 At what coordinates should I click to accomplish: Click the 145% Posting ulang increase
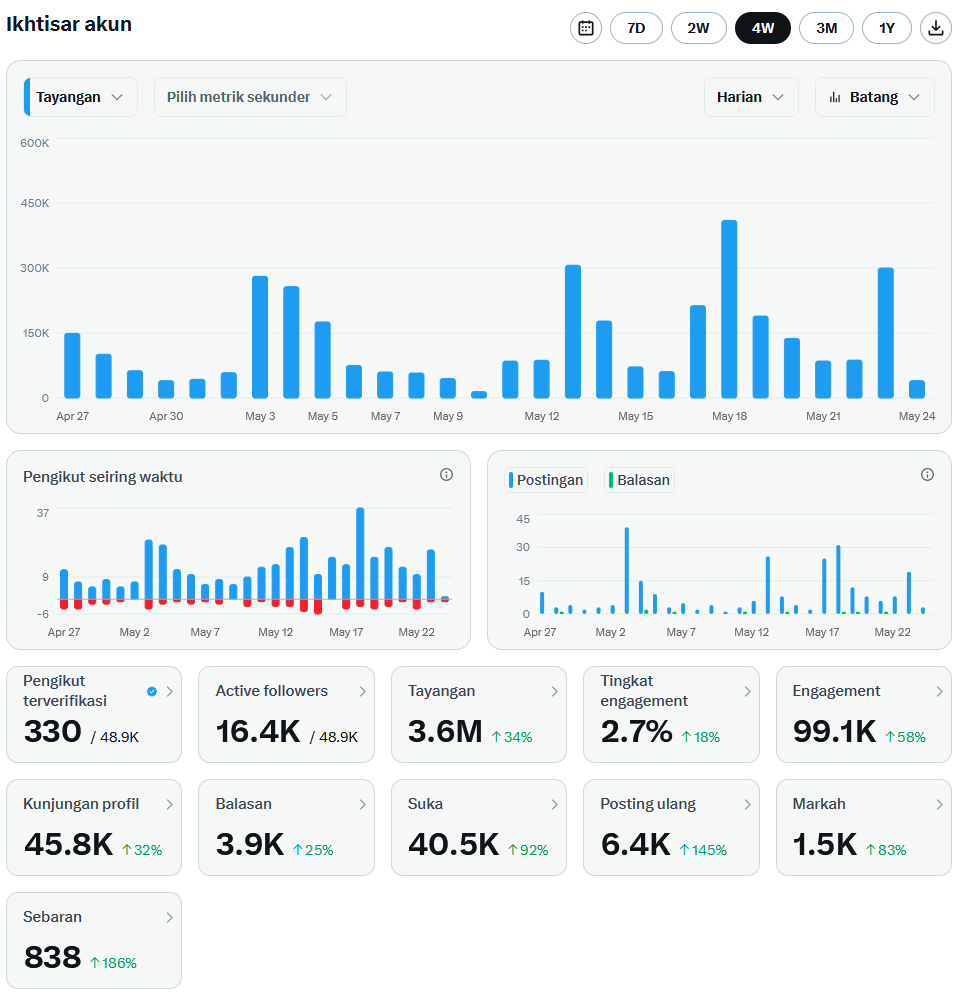click(703, 851)
